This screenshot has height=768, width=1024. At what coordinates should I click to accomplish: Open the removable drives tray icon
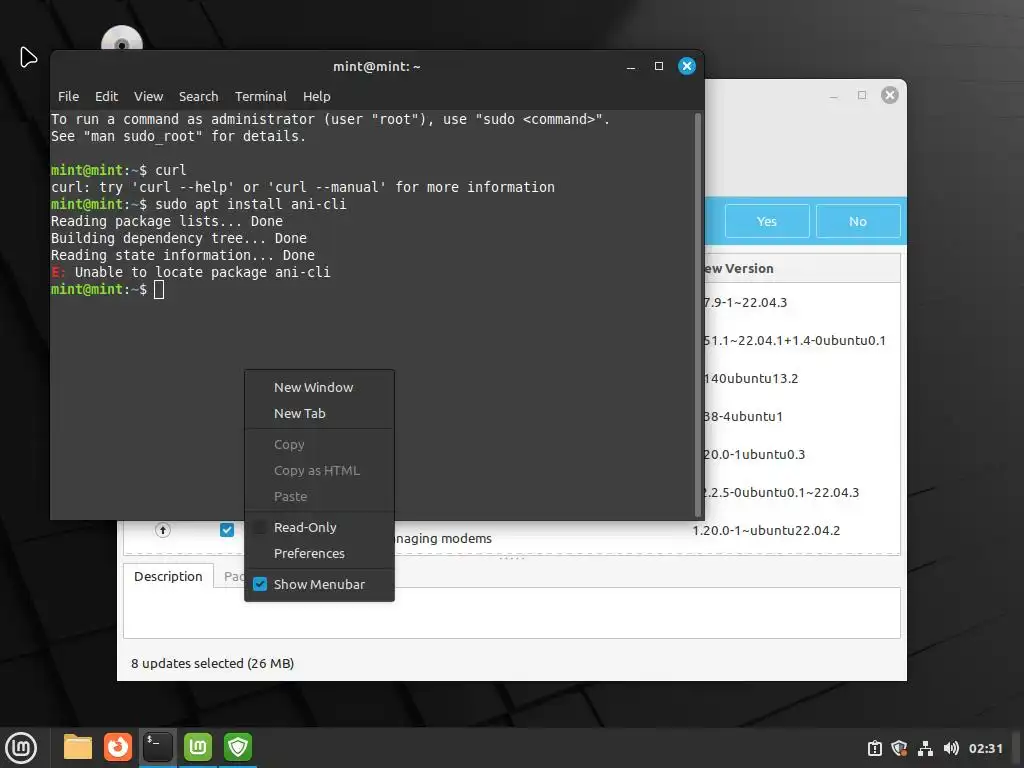click(874, 748)
